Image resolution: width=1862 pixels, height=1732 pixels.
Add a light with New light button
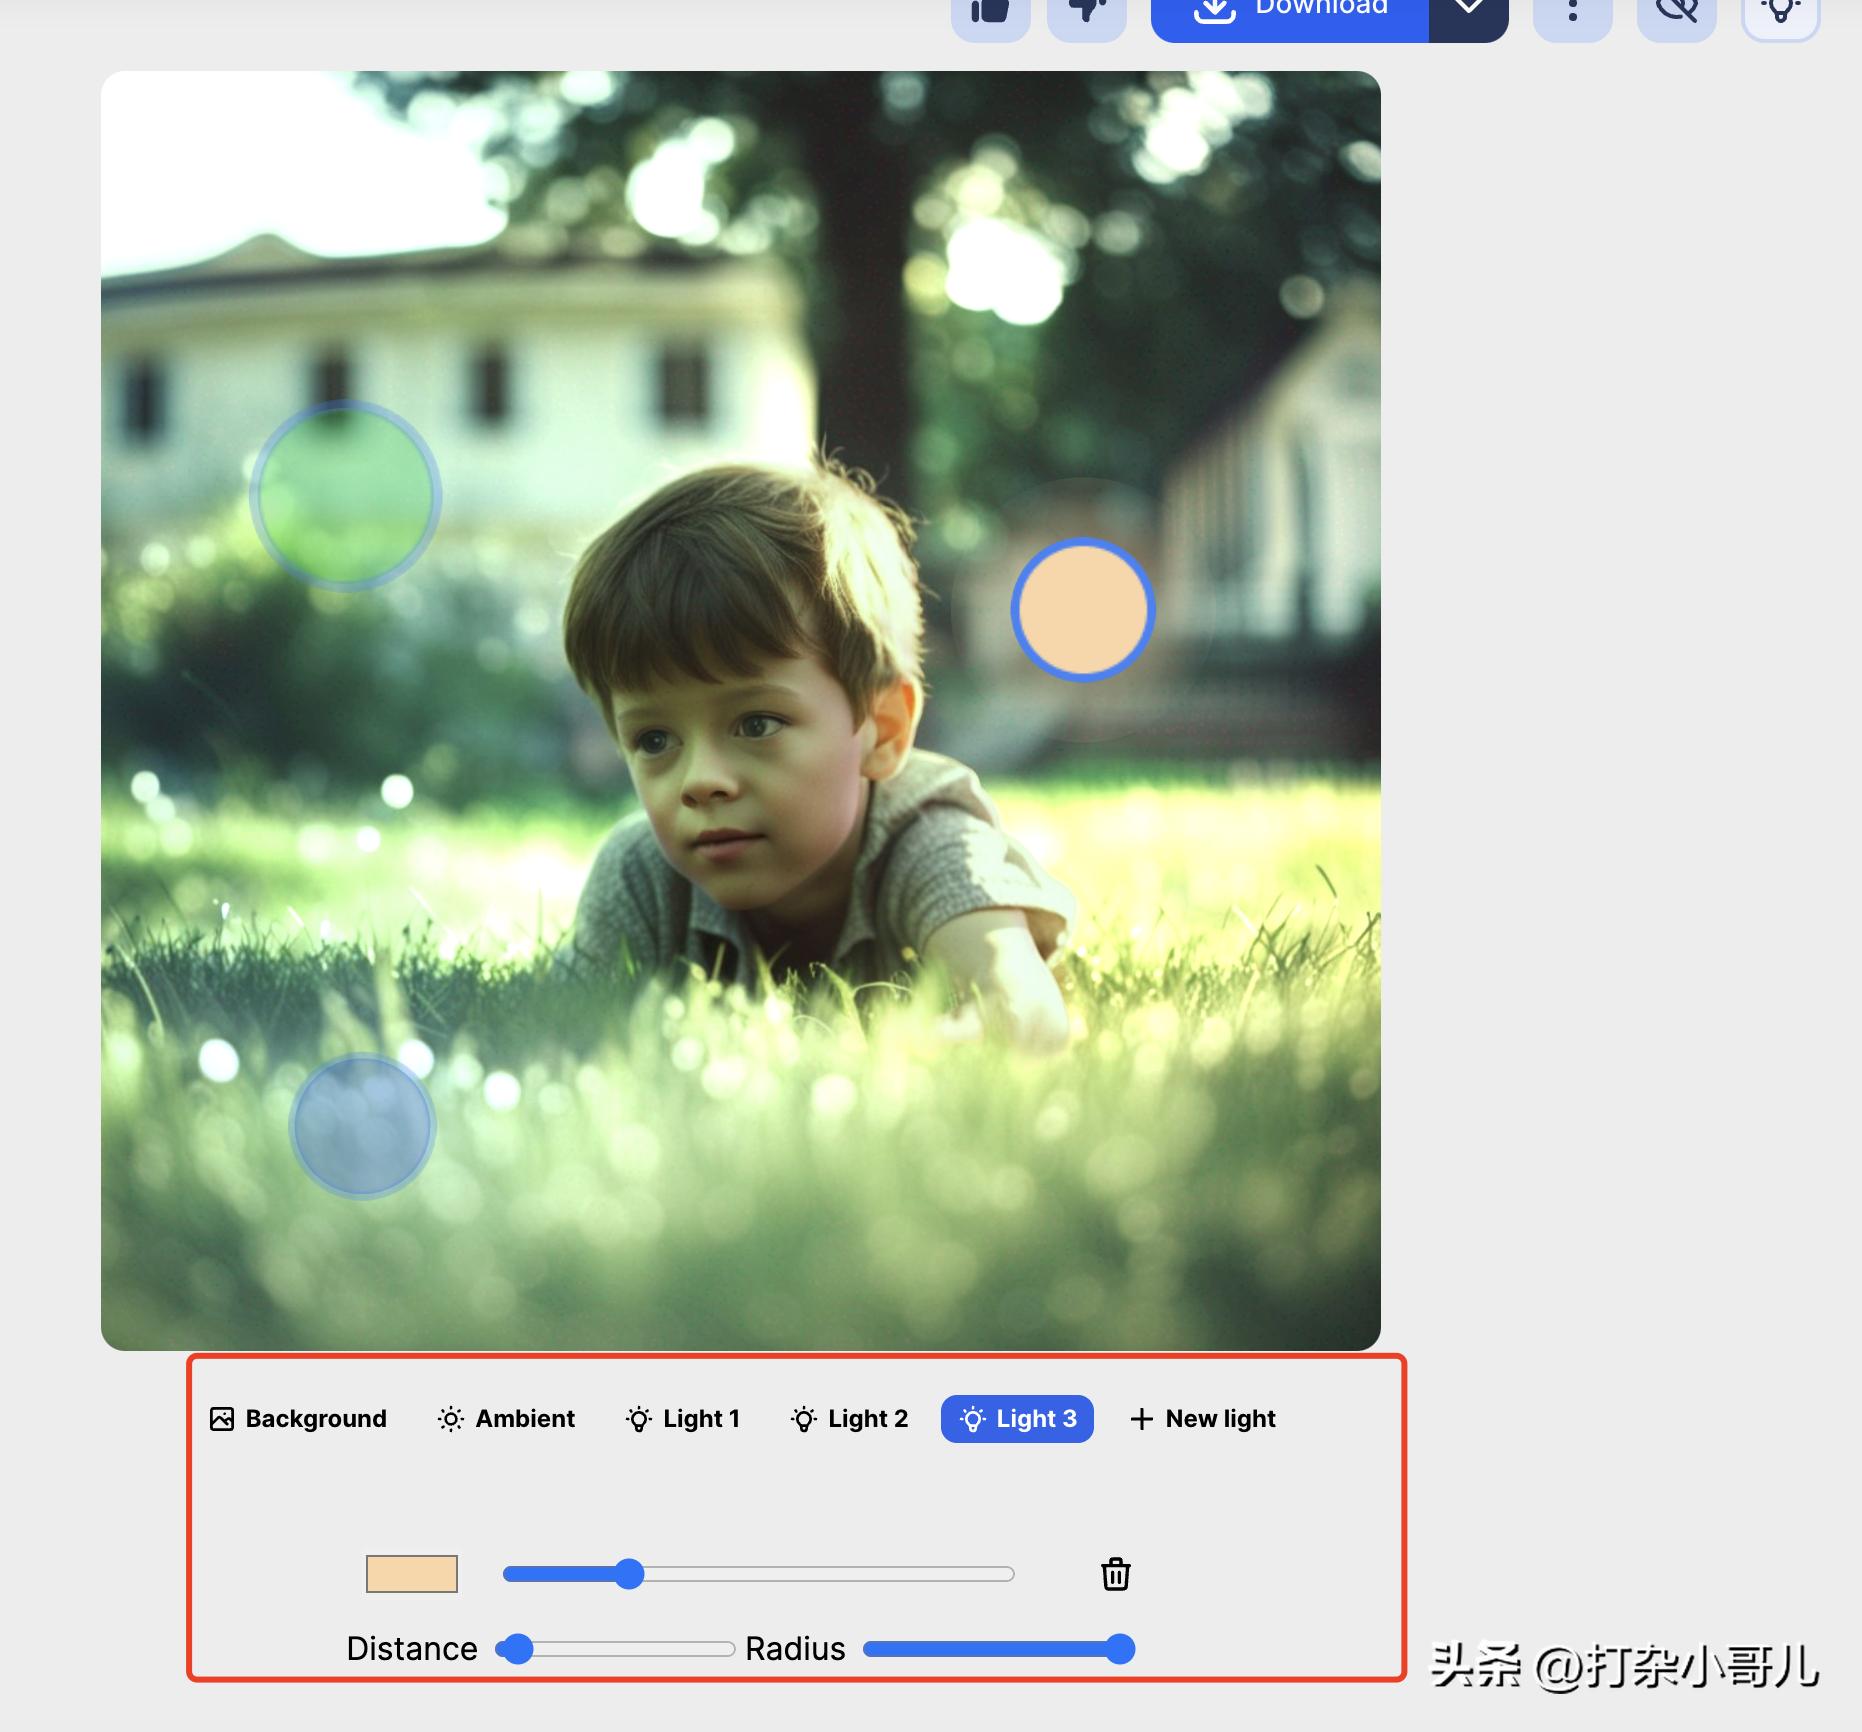click(1203, 1419)
